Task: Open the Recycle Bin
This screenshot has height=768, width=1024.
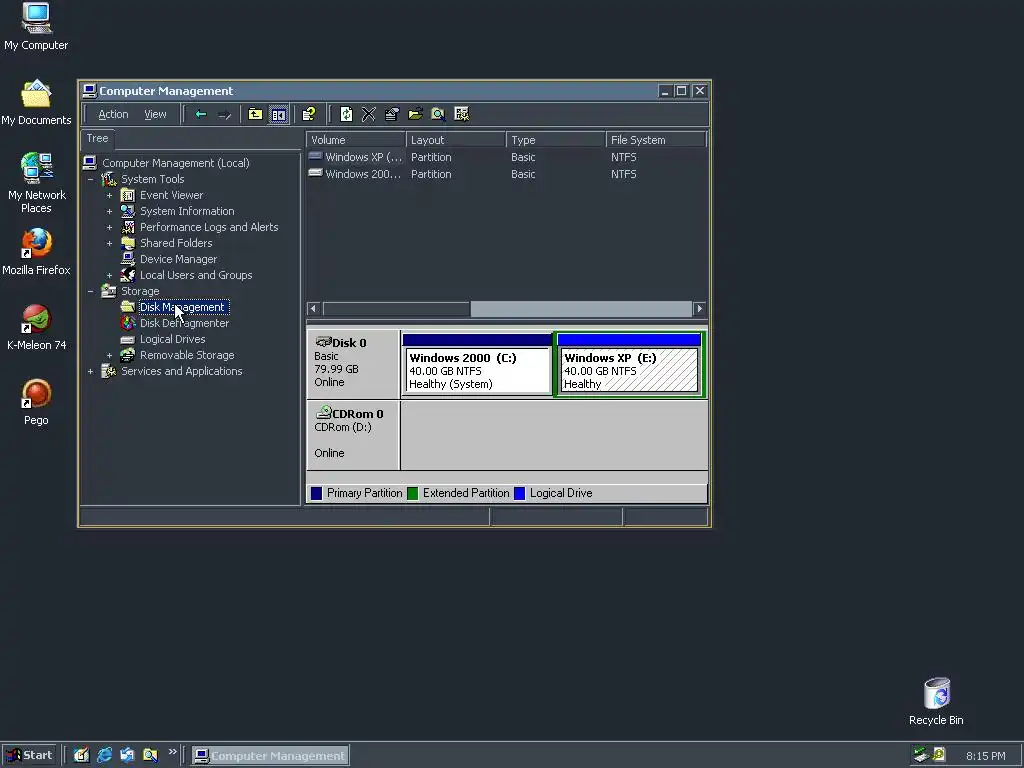Action: coord(936,701)
